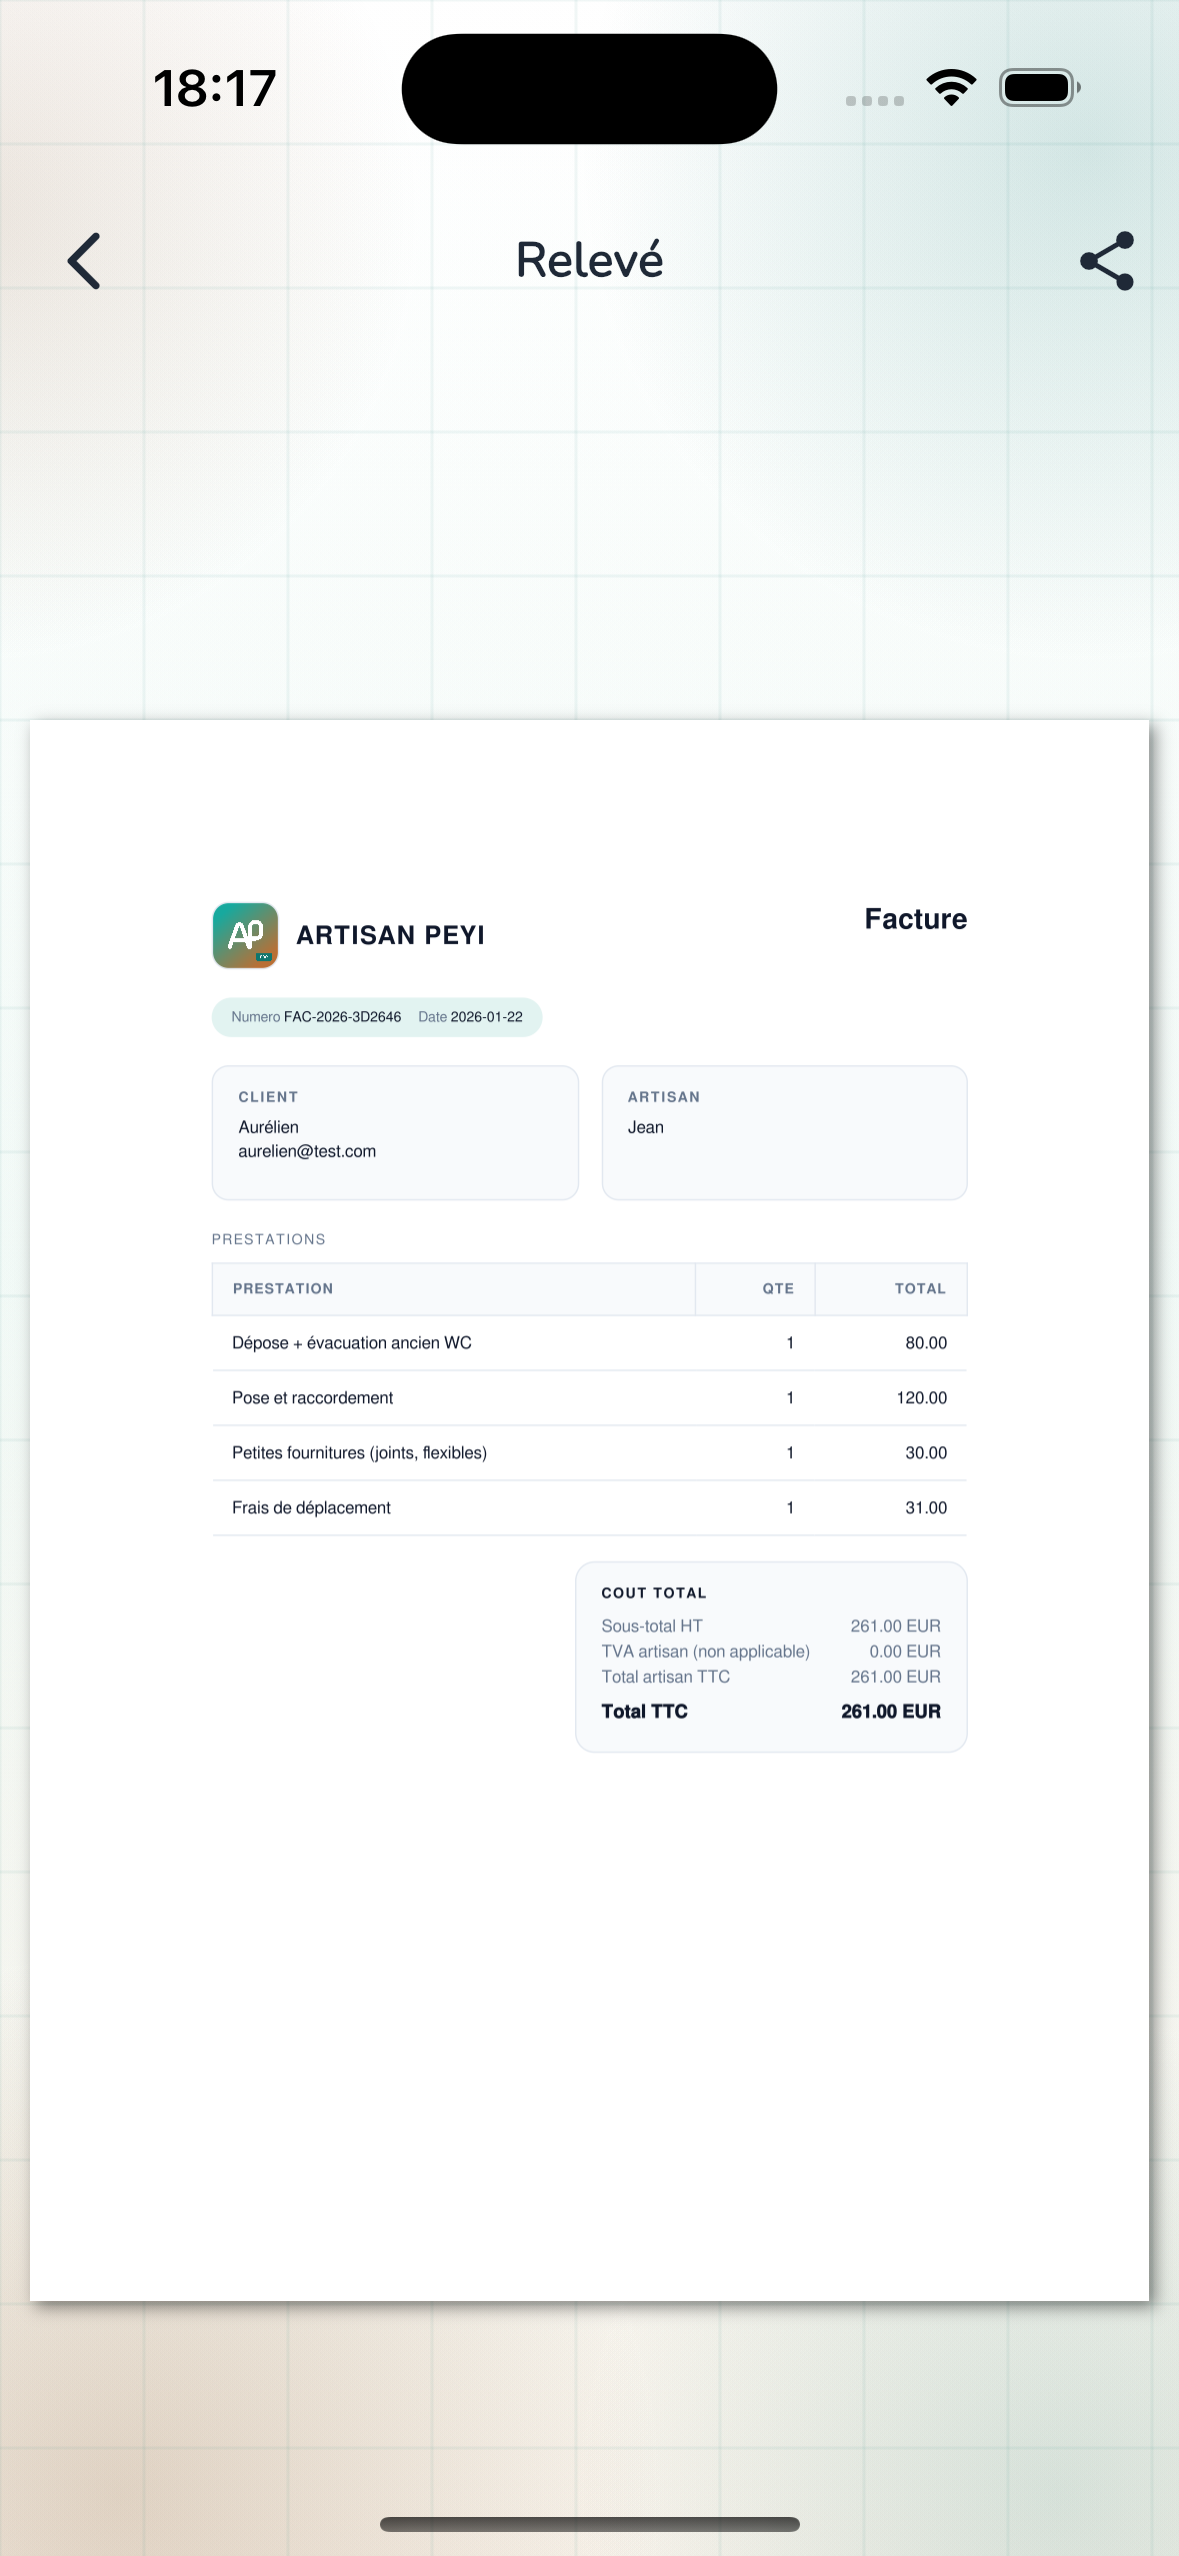The height and width of the screenshot is (2556, 1179).
Task: Tap the 18:17 clock
Action: 215,88
